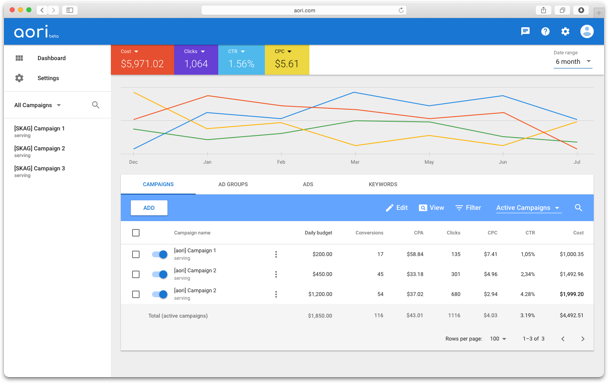This screenshot has width=608, height=383.
Task: Sort by the Cost column header
Action: click(x=578, y=233)
